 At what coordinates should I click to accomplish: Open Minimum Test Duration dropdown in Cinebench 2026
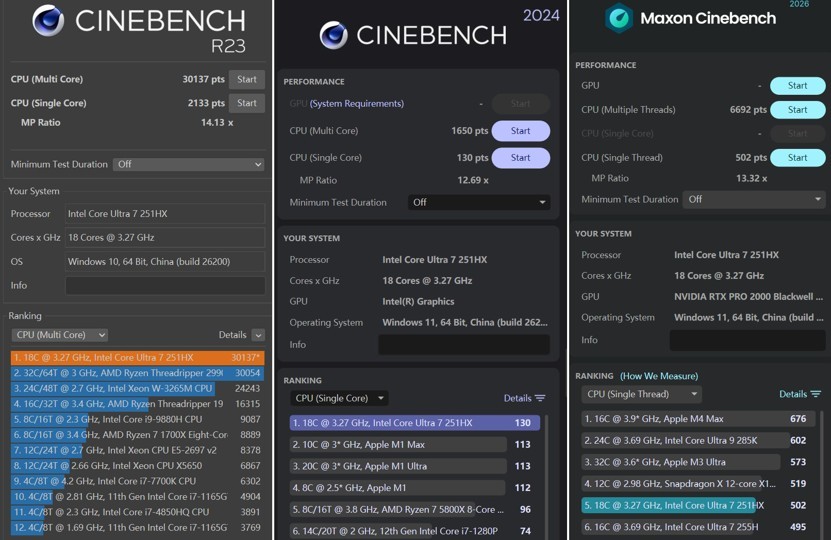click(x=754, y=199)
